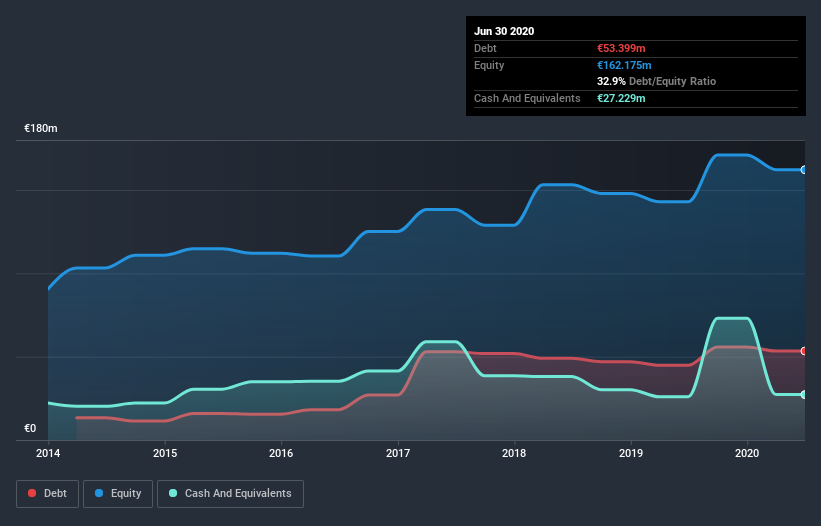
Task: Click the 2014 x-axis label
Action: [x=48, y=453]
